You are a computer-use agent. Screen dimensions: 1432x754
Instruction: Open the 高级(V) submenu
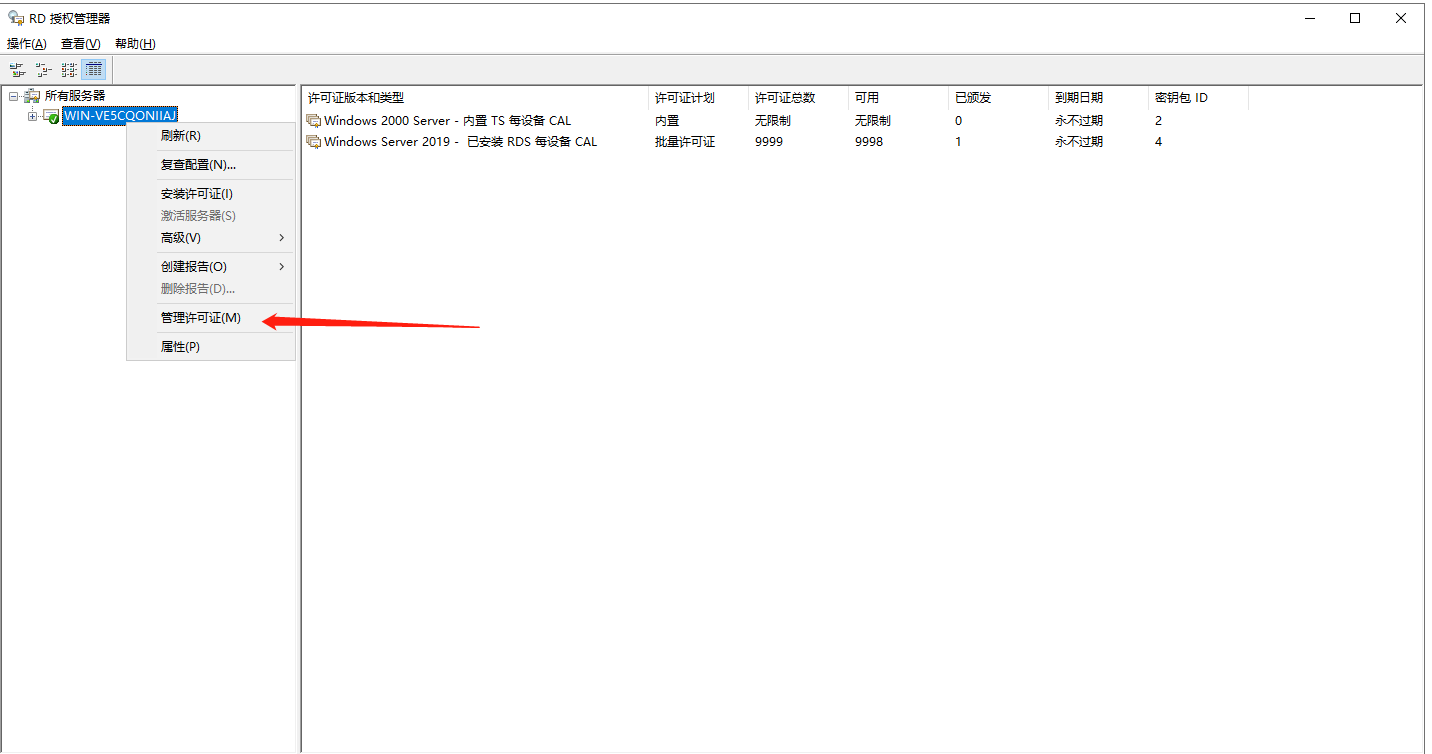[211, 238]
